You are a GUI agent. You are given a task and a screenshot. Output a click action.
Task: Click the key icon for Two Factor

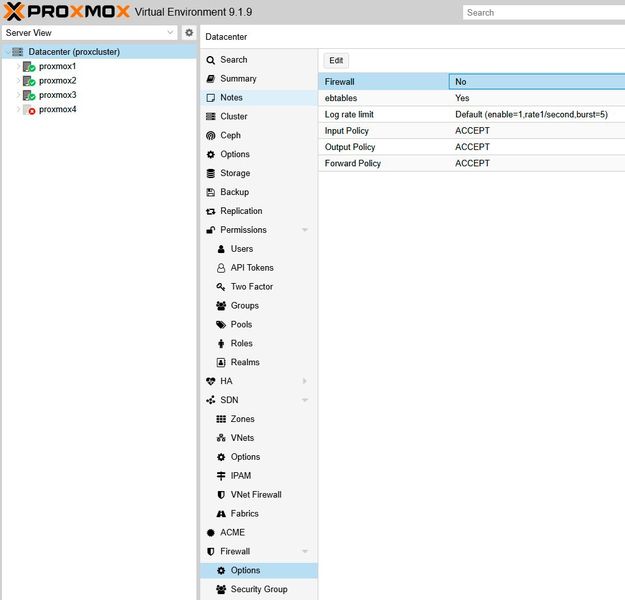pos(221,287)
